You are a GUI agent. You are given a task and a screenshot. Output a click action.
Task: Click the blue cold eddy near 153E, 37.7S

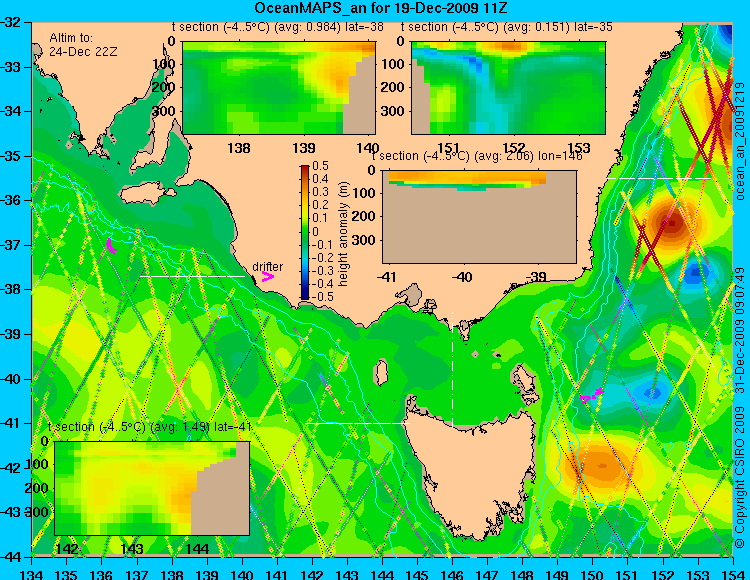tap(694, 274)
